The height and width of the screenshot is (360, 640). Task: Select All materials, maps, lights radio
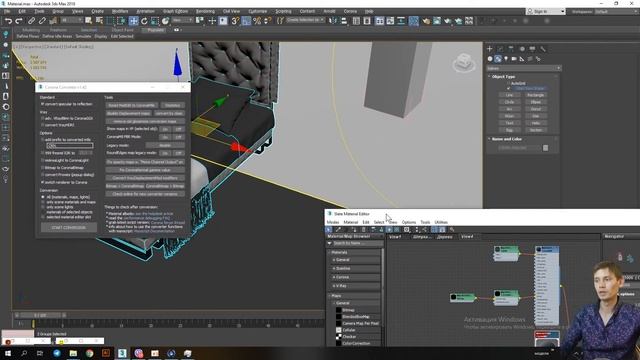tap(43, 197)
